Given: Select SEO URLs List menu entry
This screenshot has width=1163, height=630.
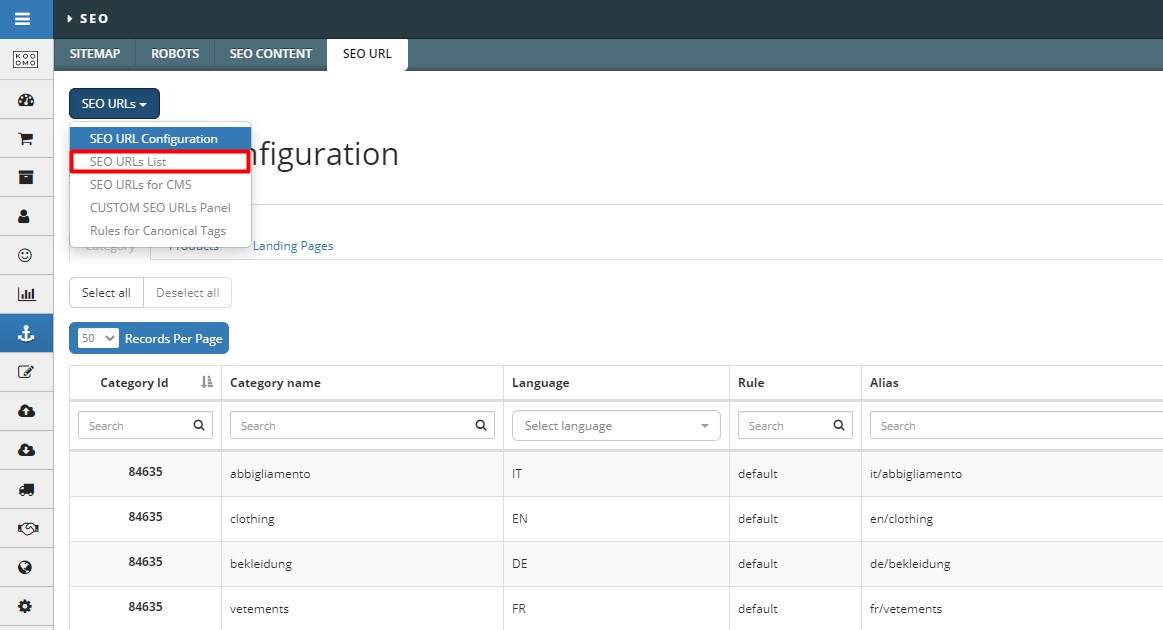Looking at the screenshot, I should (x=160, y=162).
